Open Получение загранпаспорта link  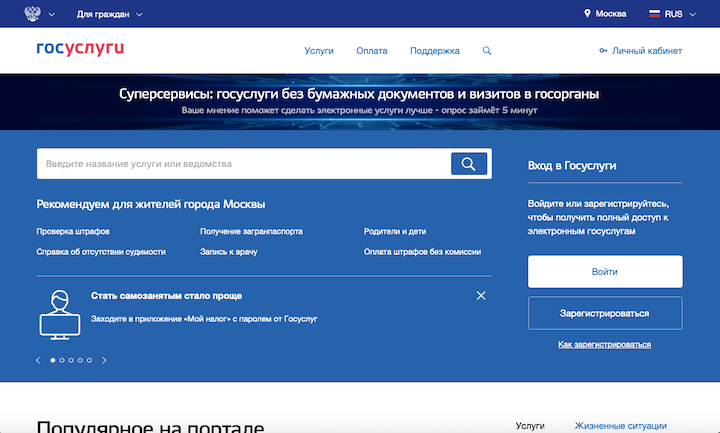pyautogui.click(x=251, y=231)
